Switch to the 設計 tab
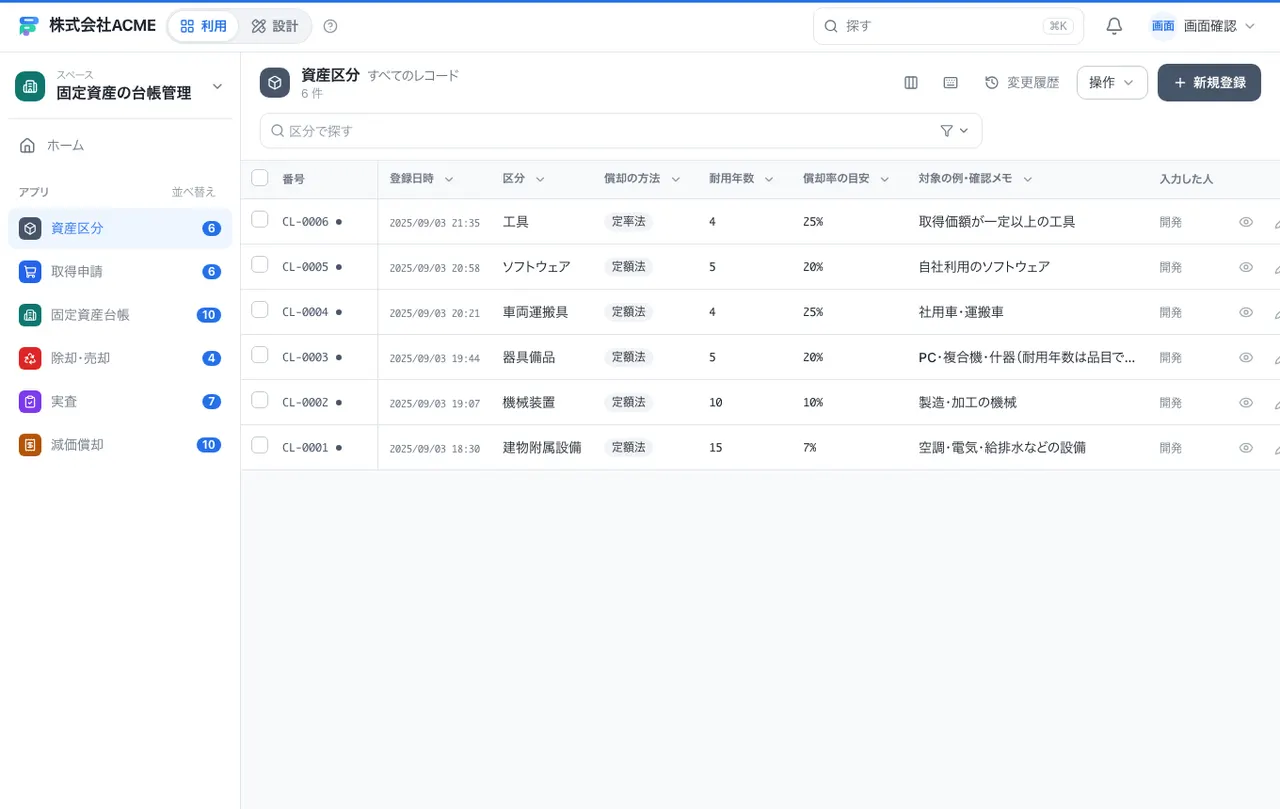The width and height of the screenshot is (1280, 809). click(x=275, y=26)
